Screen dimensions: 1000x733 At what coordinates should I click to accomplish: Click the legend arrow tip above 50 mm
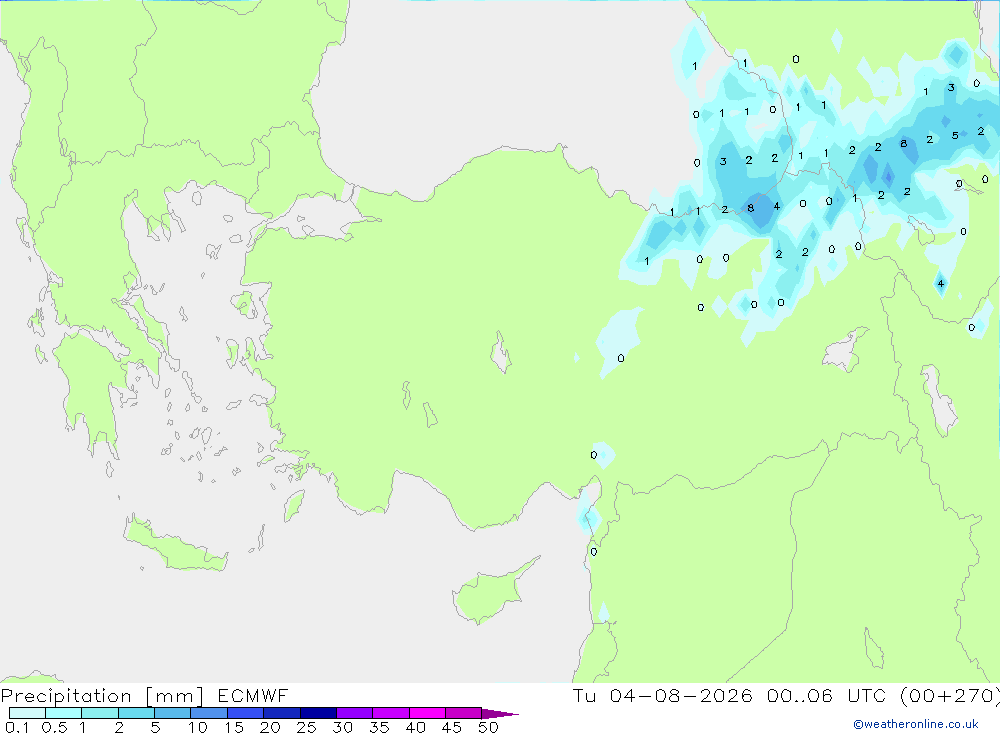[x=500, y=714]
